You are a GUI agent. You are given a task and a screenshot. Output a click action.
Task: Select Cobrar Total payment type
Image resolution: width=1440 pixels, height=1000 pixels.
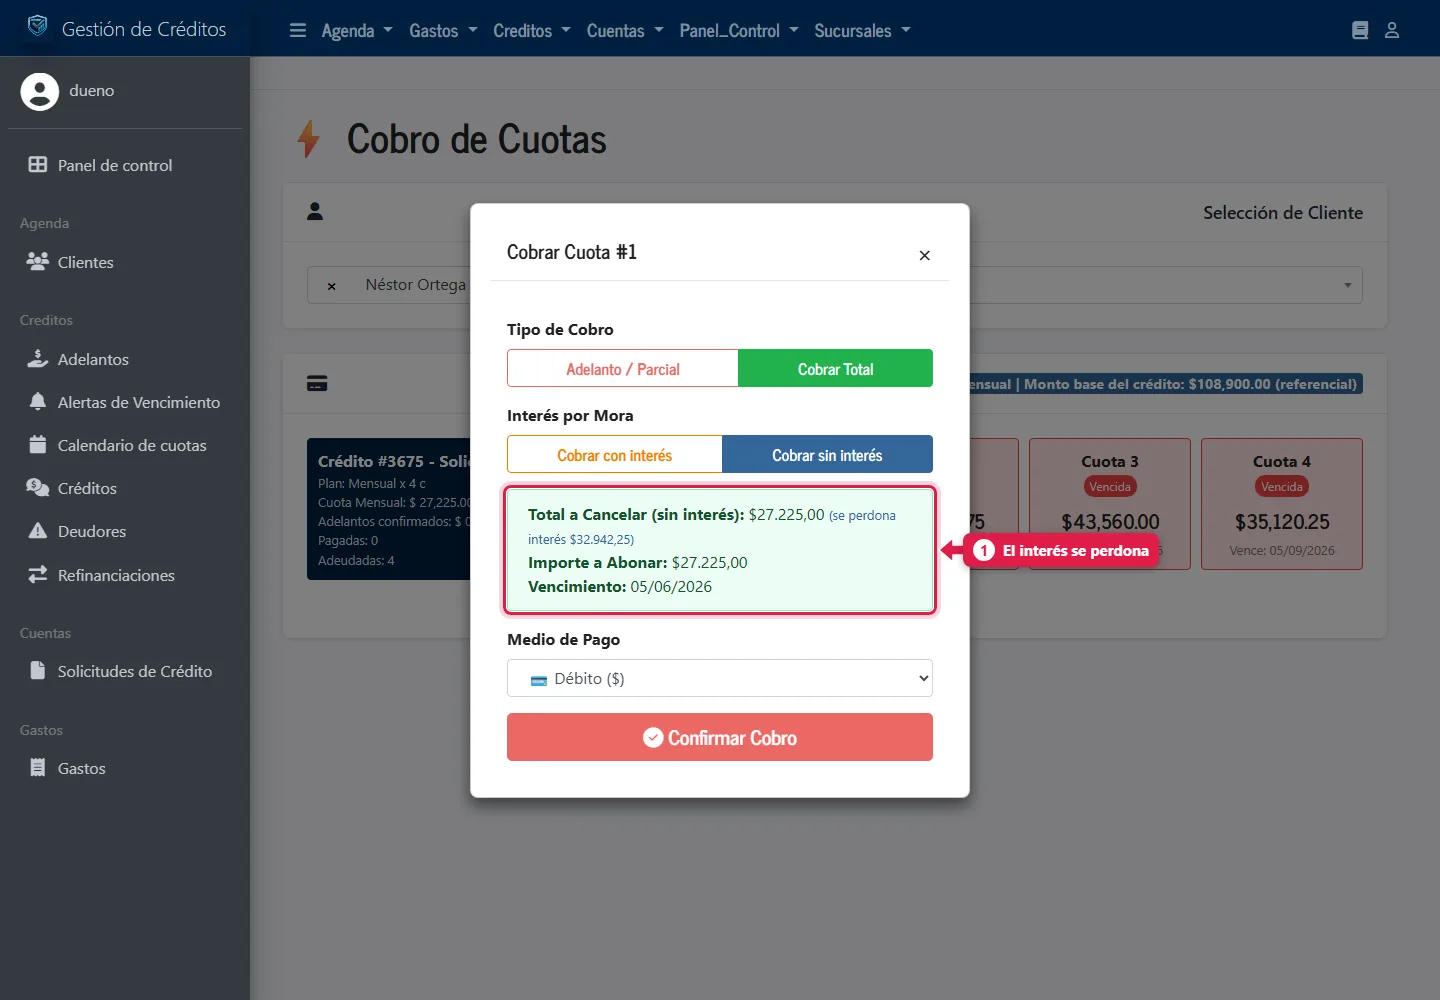tap(836, 369)
